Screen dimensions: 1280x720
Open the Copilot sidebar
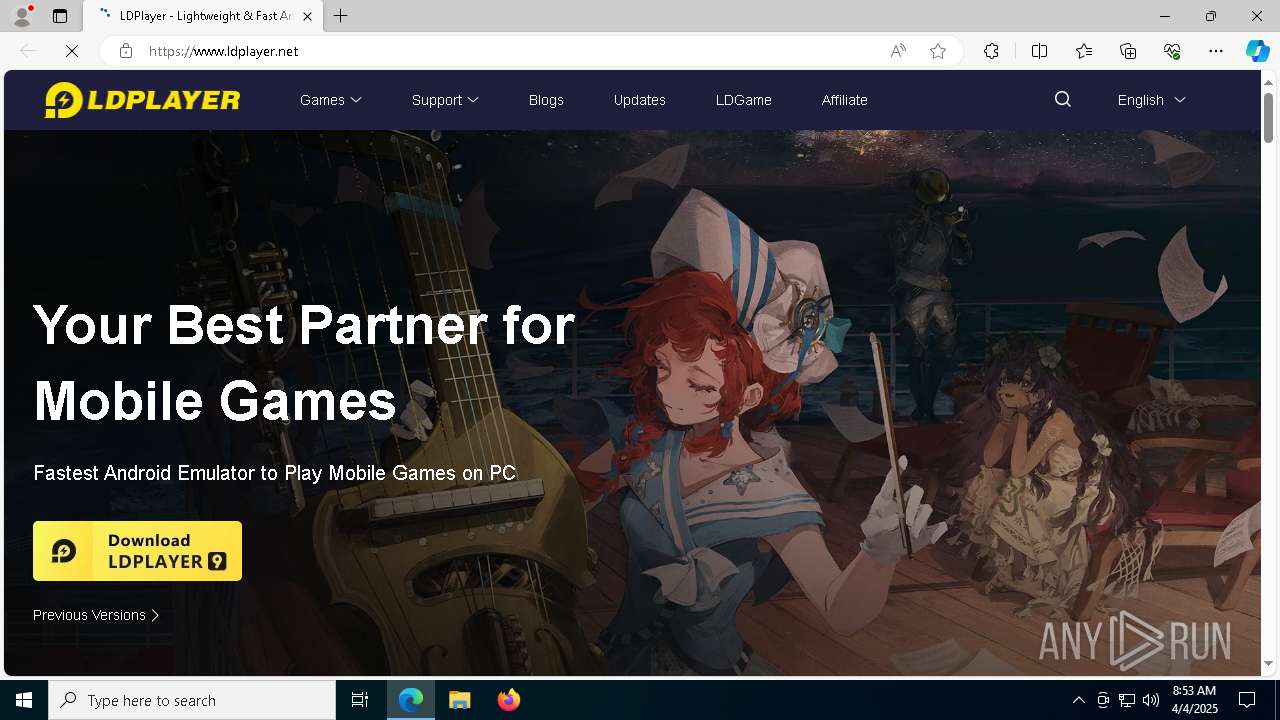[1257, 51]
